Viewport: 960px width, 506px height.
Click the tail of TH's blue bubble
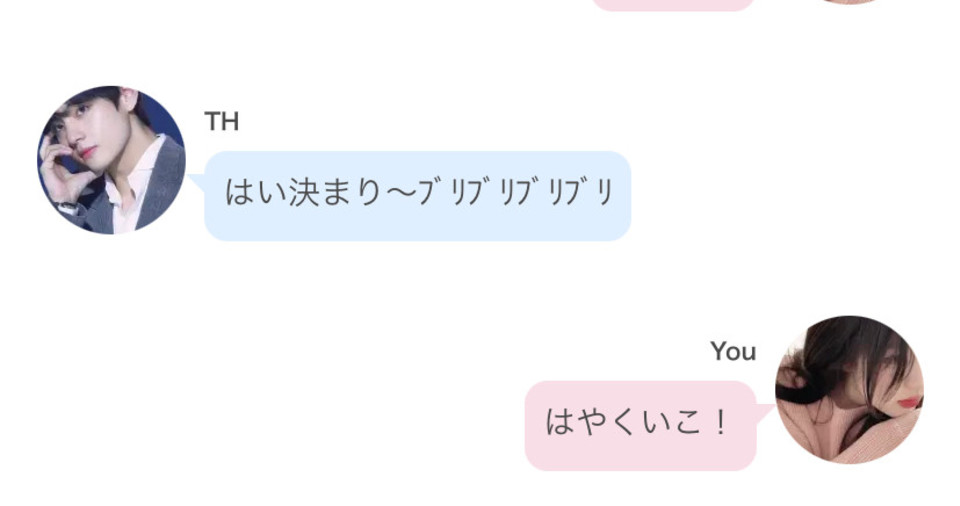(x=197, y=181)
